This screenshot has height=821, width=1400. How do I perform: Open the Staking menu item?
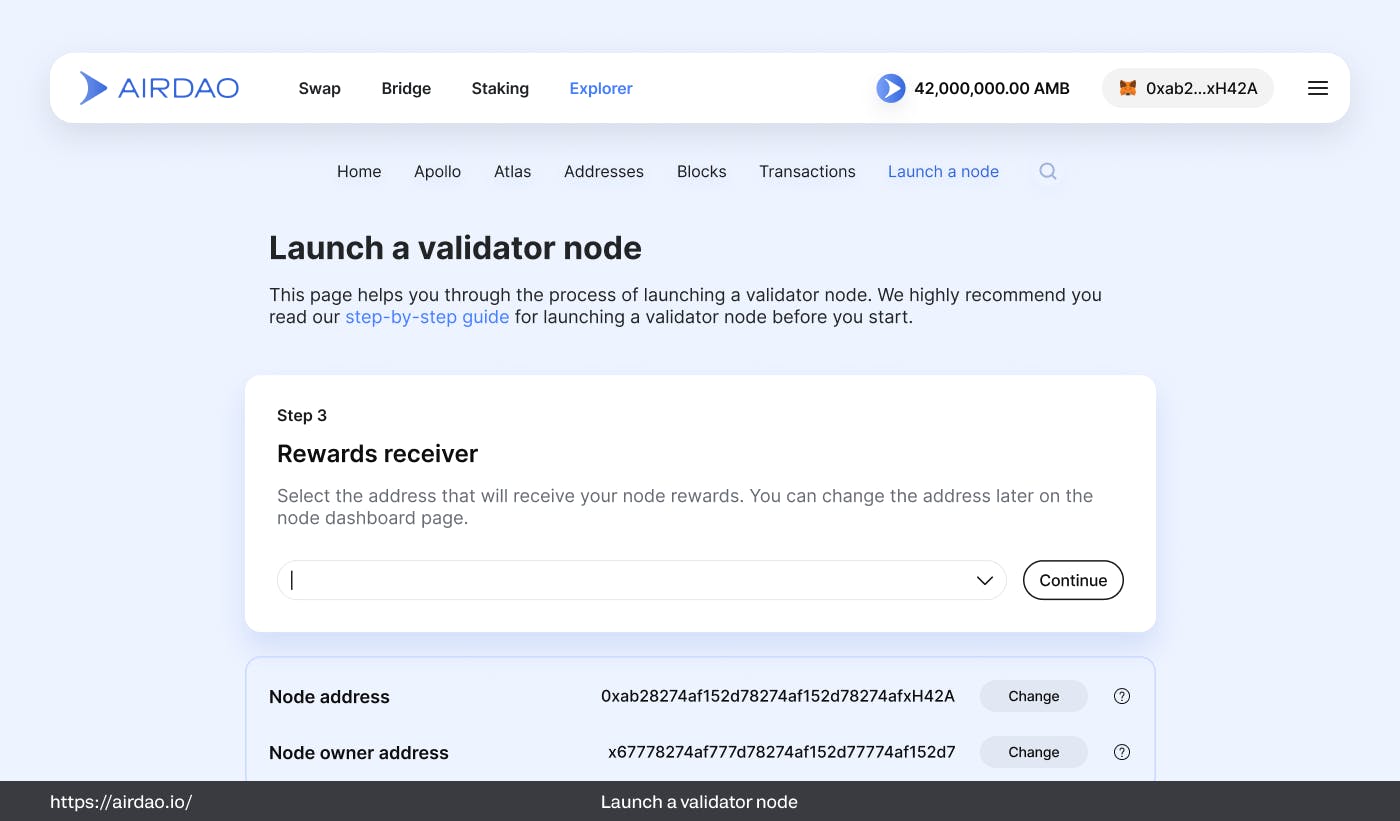(500, 88)
